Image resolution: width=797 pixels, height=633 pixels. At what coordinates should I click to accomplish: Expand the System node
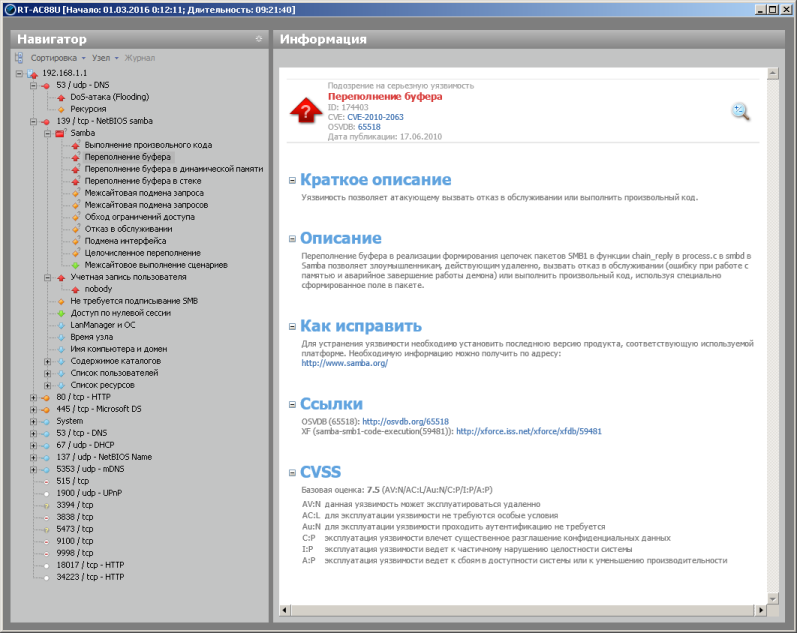tap(33, 421)
